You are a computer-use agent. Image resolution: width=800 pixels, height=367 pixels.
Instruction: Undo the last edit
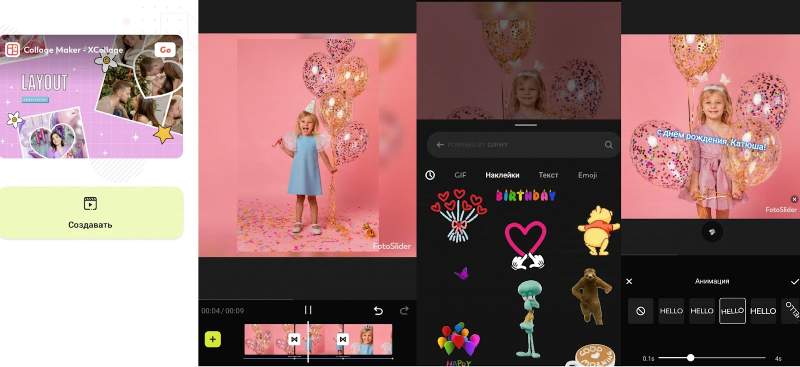click(378, 310)
